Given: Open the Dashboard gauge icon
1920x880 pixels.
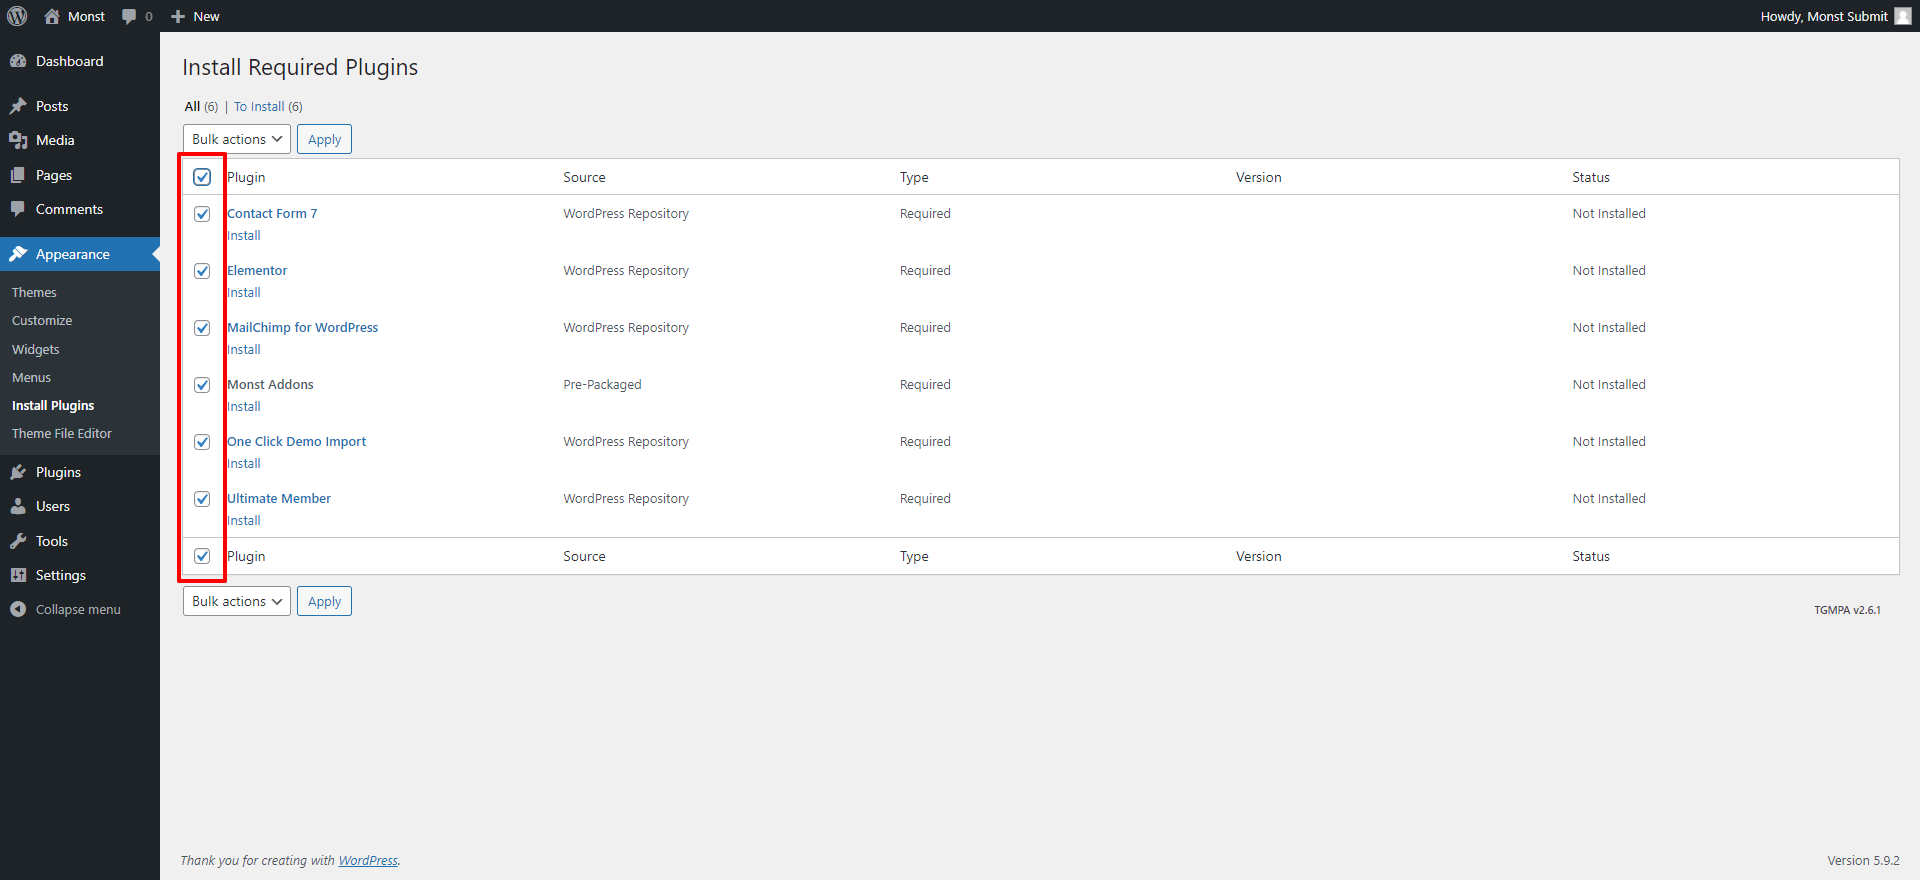Looking at the screenshot, I should click(x=18, y=61).
